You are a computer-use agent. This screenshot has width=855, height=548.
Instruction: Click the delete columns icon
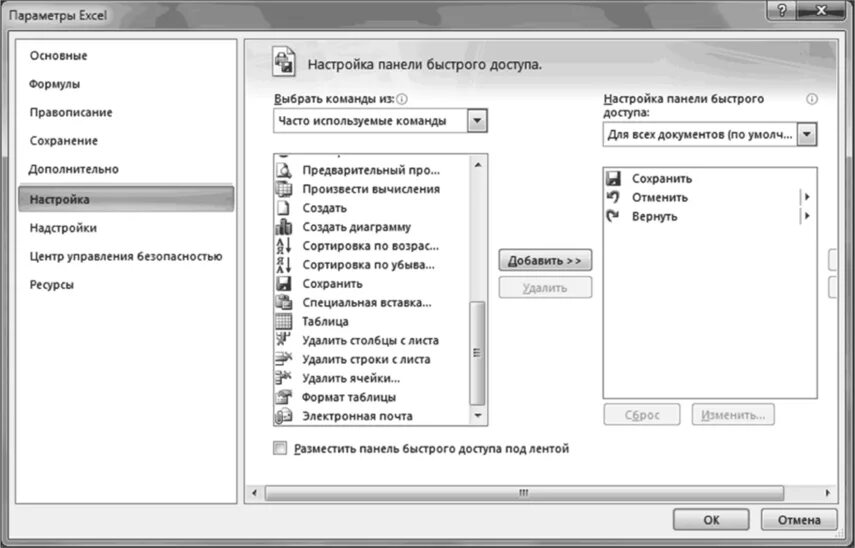pyautogui.click(x=284, y=340)
